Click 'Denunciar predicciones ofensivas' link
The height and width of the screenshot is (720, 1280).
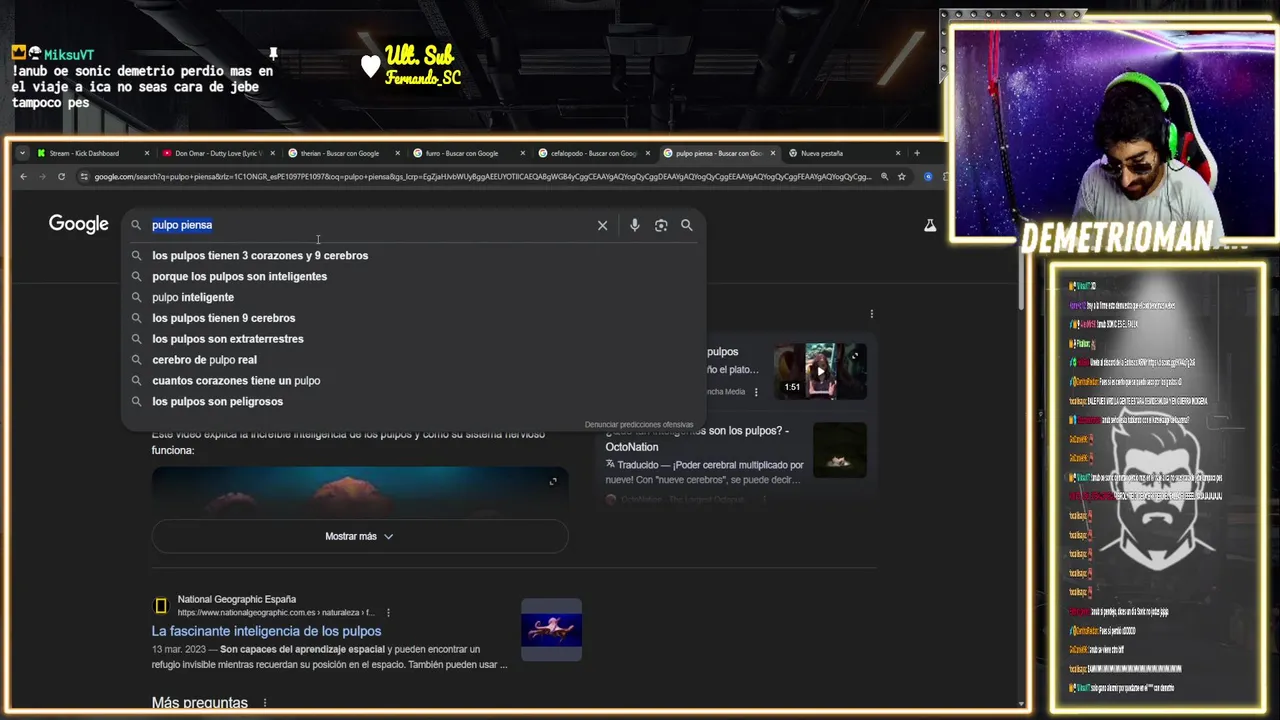coord(639,424)
